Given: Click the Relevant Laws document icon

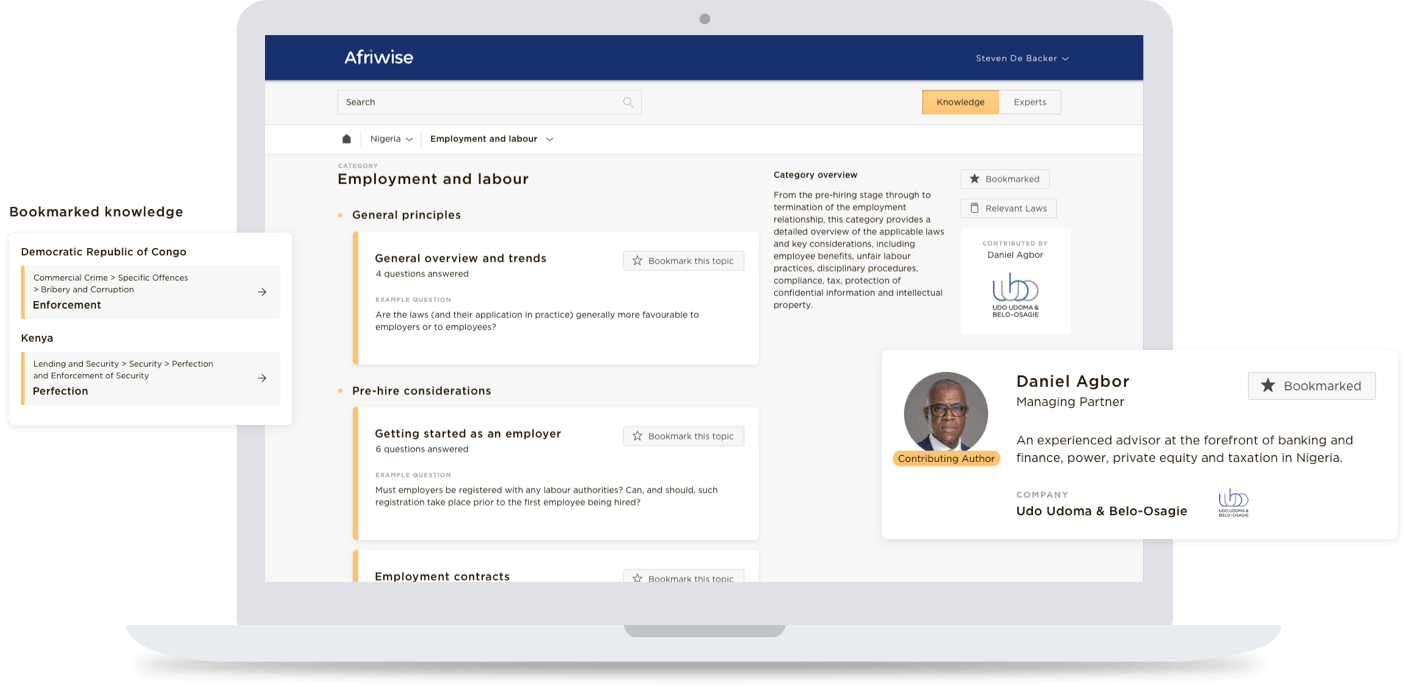Looking at the screenshot, I should (975, 208).
